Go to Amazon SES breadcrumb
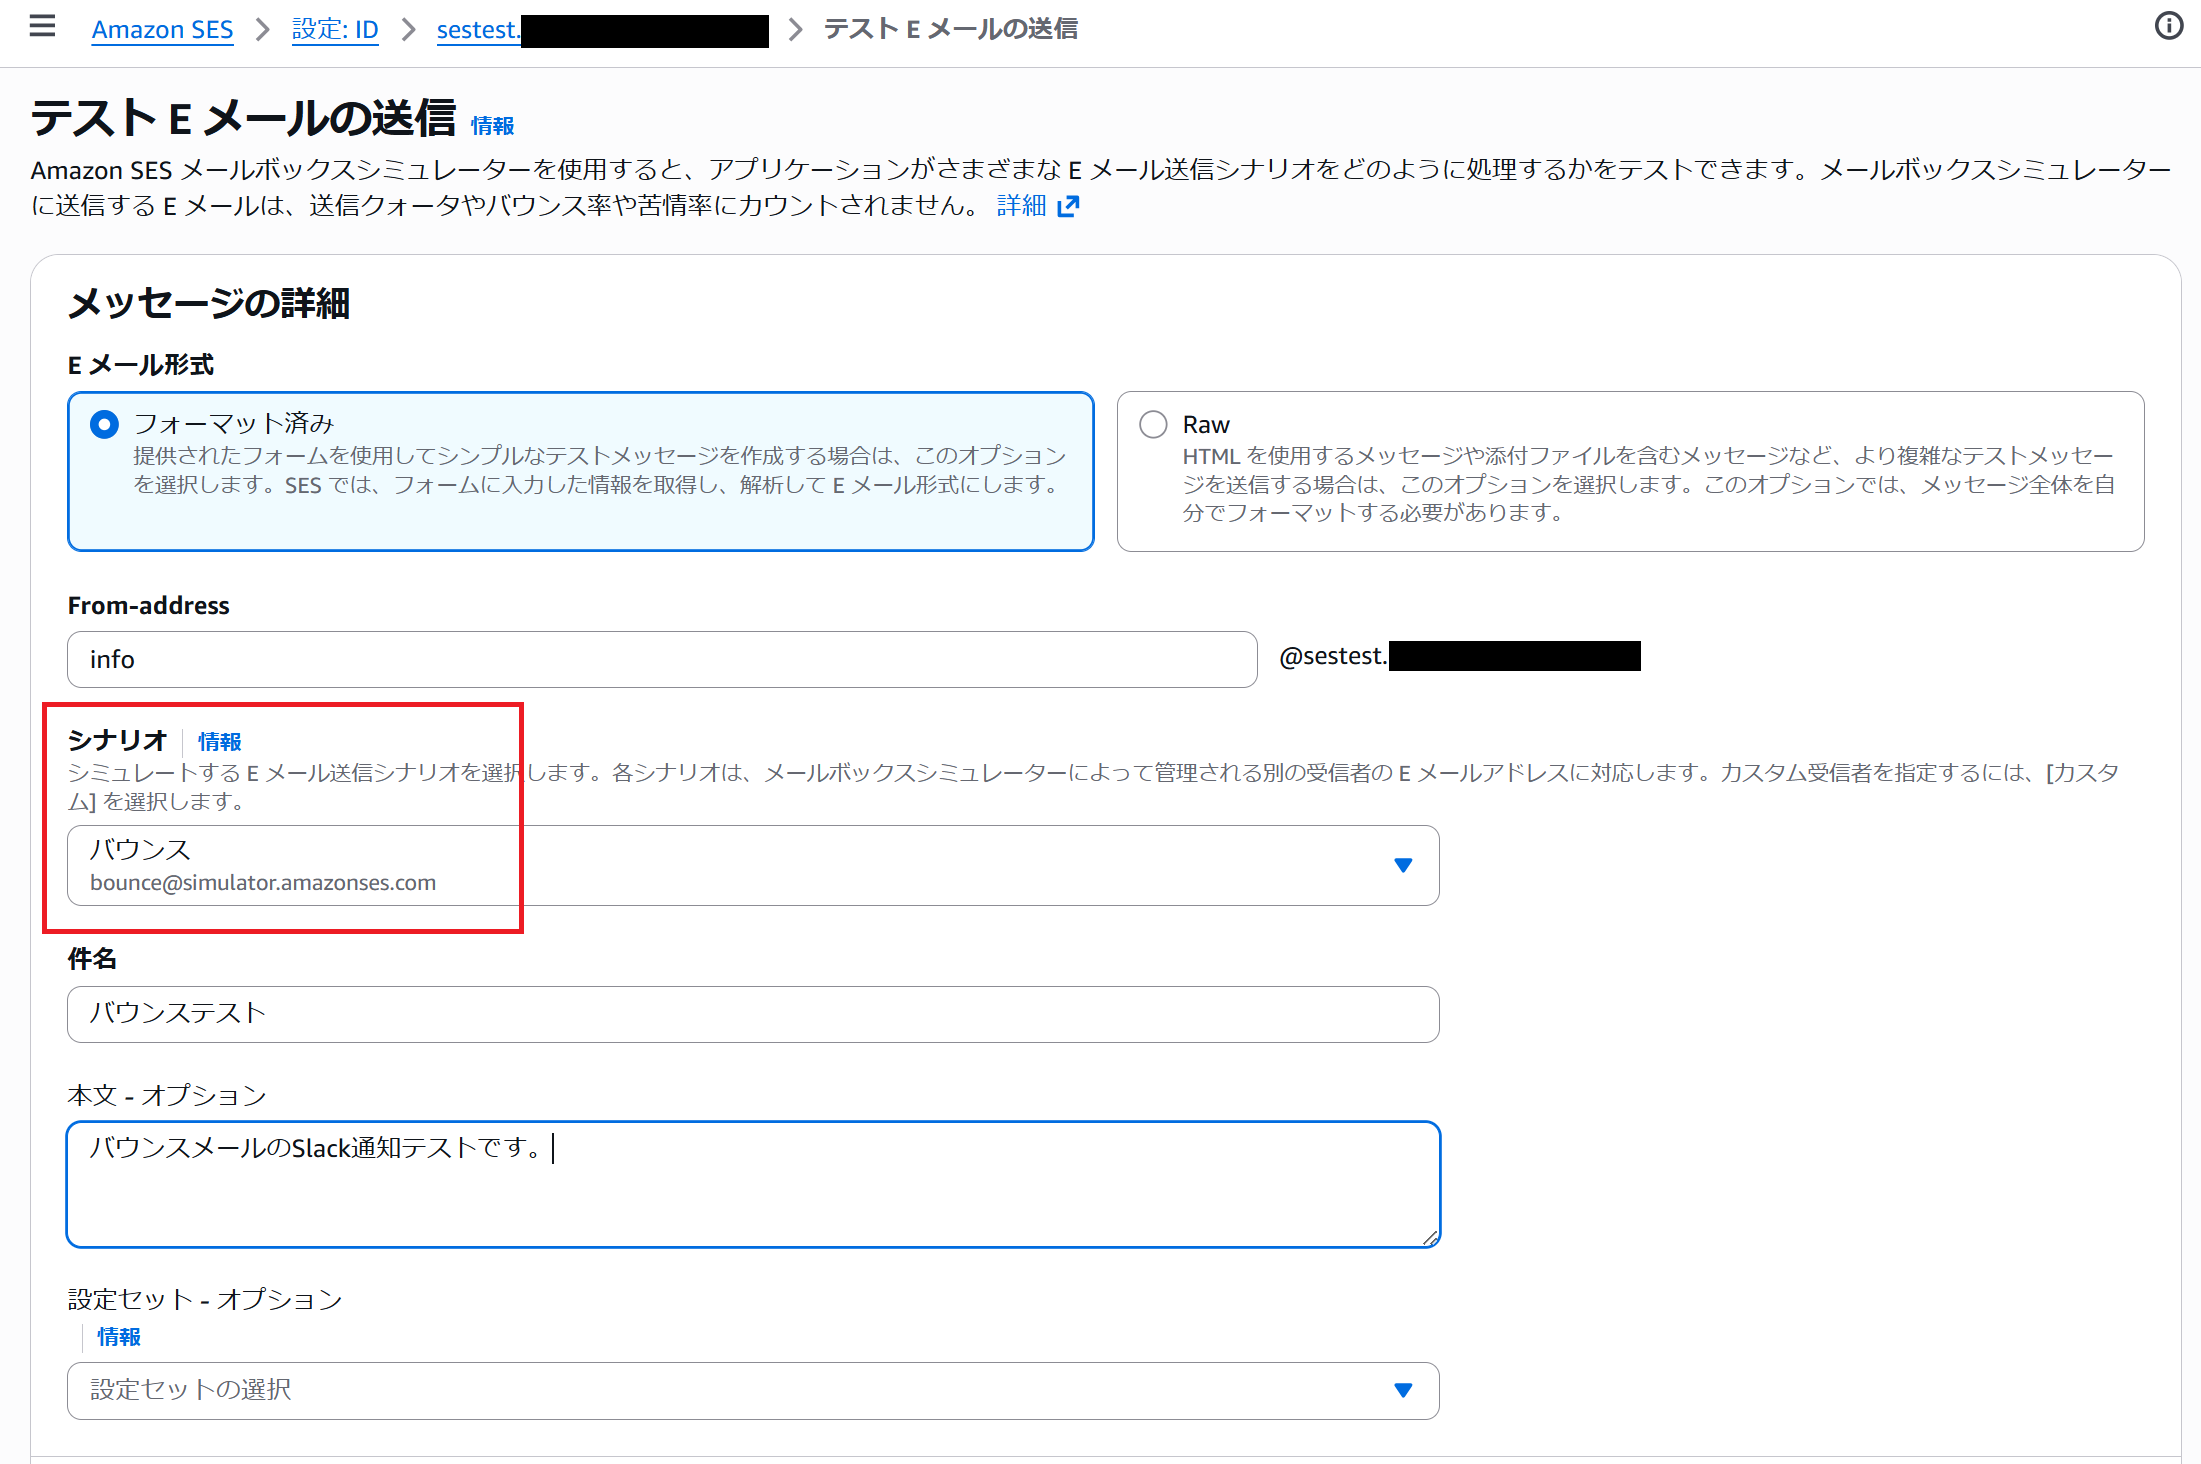The height and width of the screenshot is (1464, 2201). [x=162, y=30]
